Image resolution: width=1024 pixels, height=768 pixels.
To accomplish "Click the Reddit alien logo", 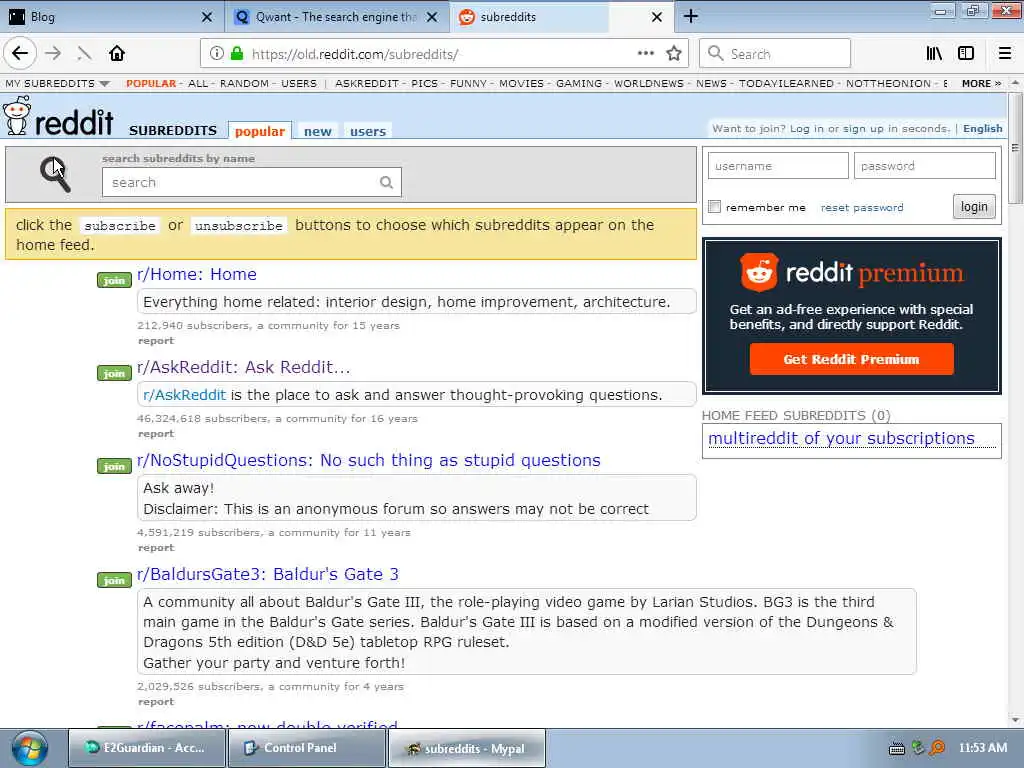I will [x=17, y=116].
